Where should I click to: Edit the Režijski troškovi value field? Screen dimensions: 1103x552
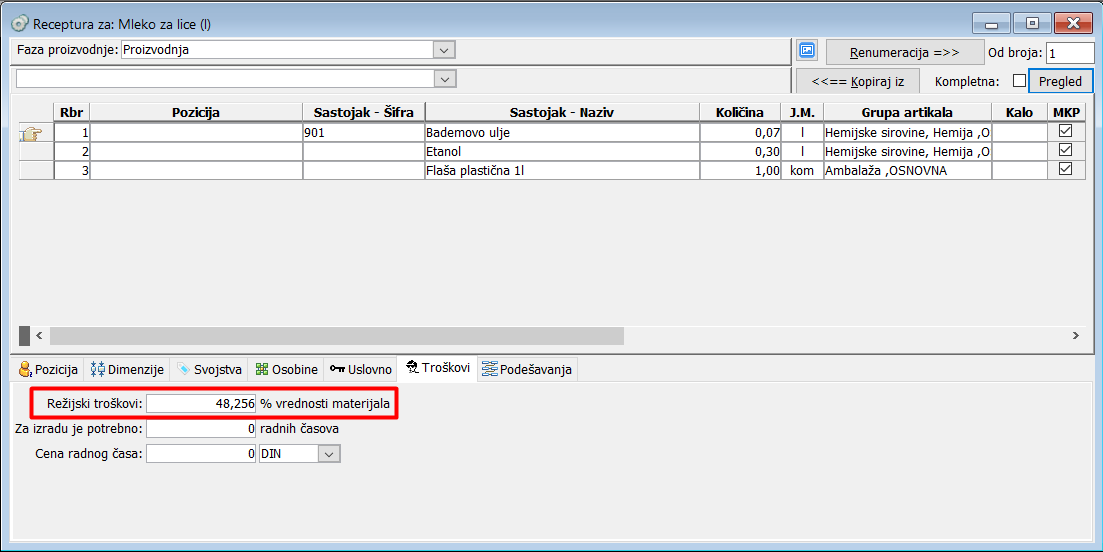(201, 404)
